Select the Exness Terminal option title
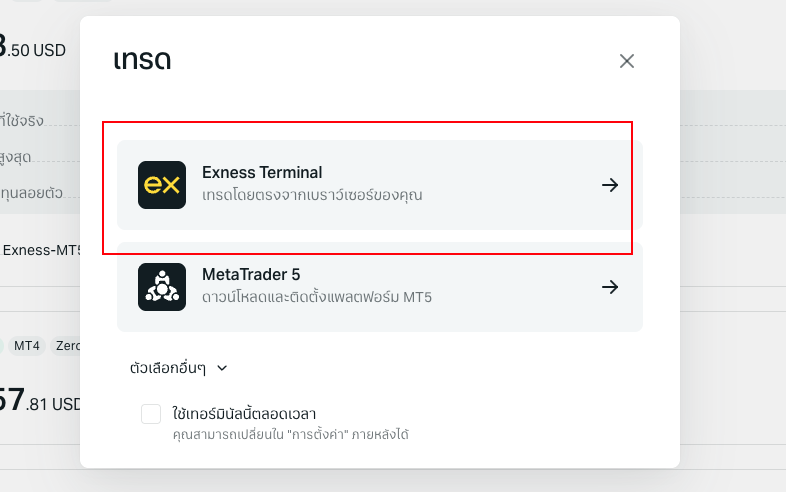Screen dimensions: 786x492 262,173
